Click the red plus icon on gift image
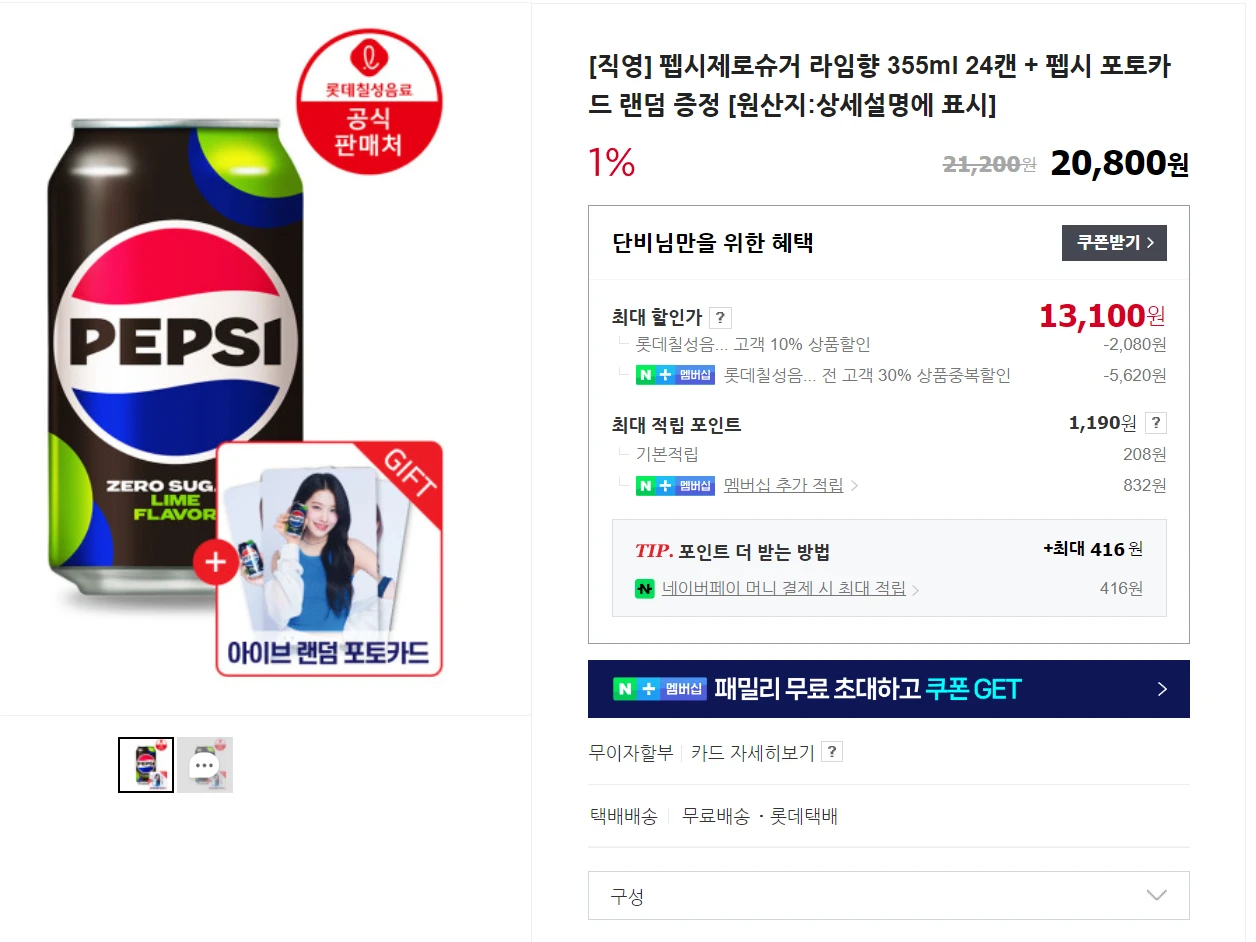The width and height of the screenshot is (1256, 942). 216,562
